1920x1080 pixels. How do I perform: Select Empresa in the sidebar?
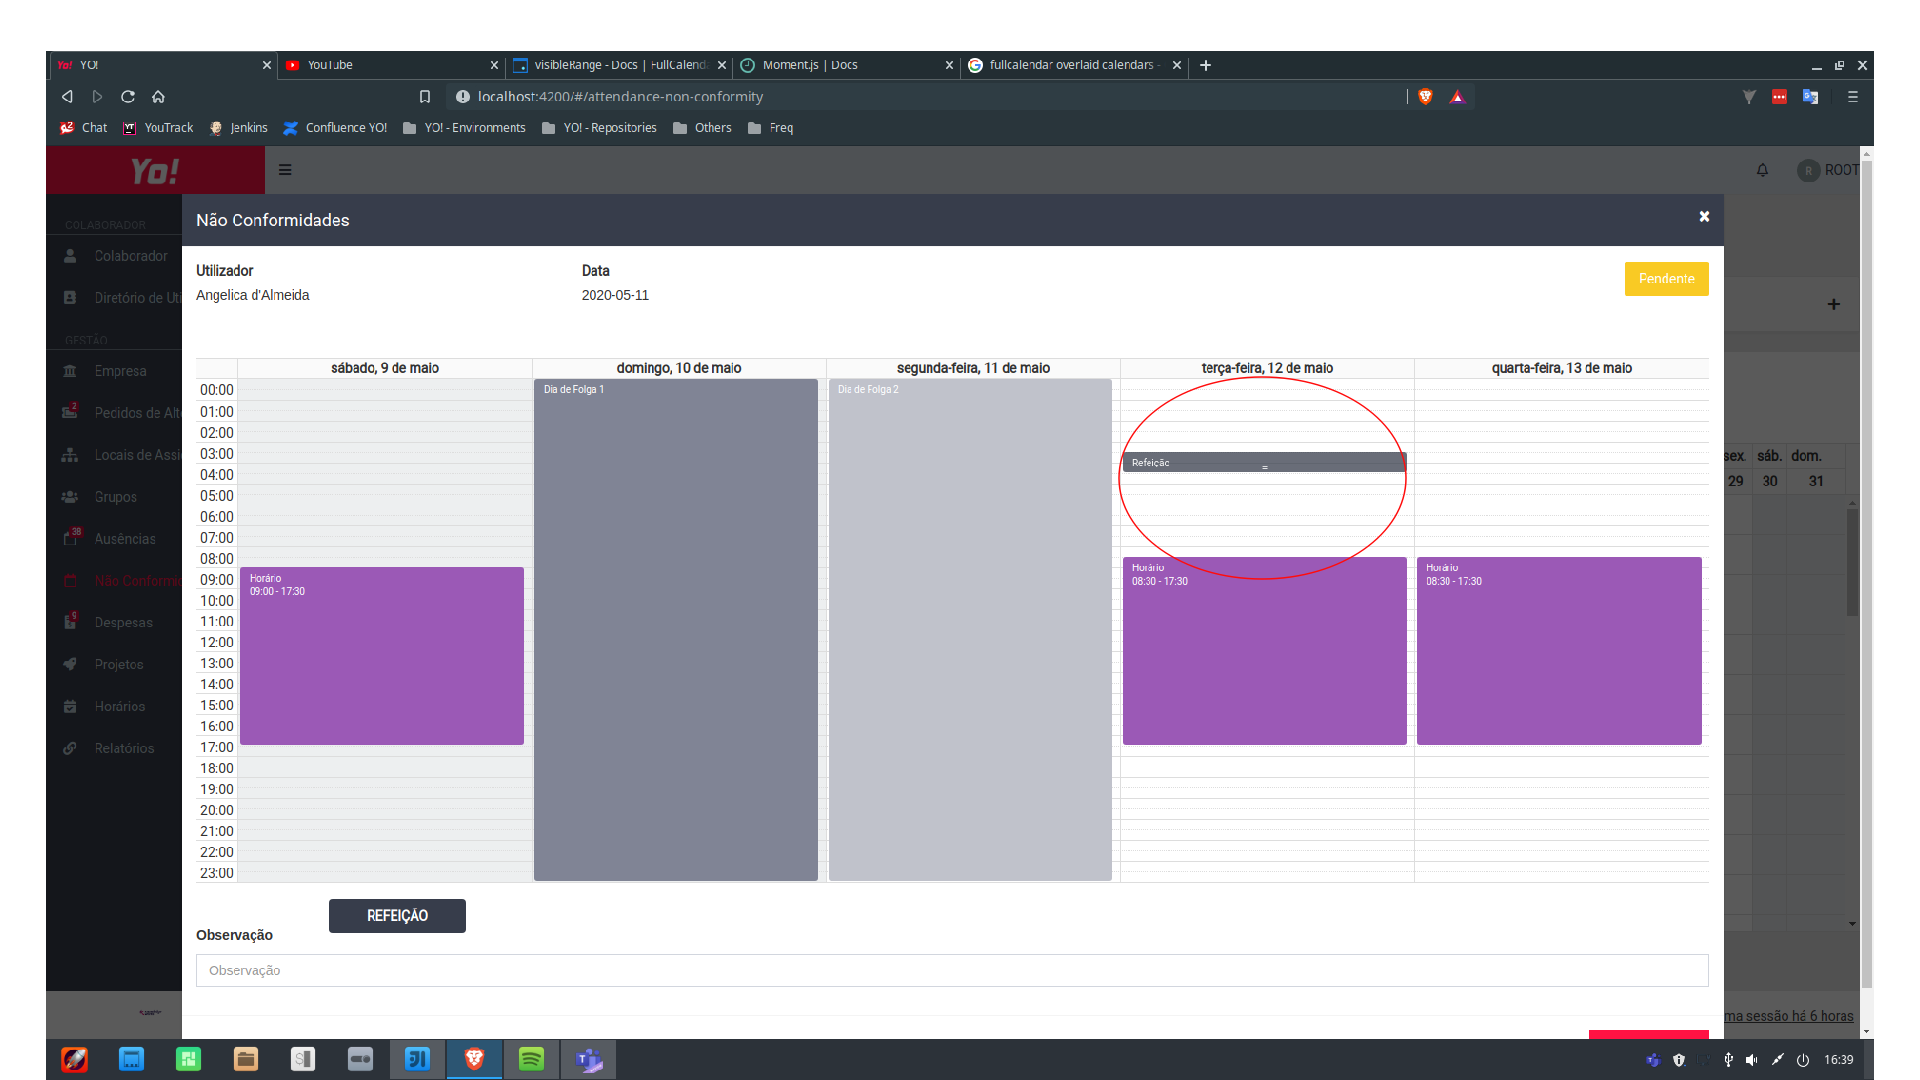point(119,371)
